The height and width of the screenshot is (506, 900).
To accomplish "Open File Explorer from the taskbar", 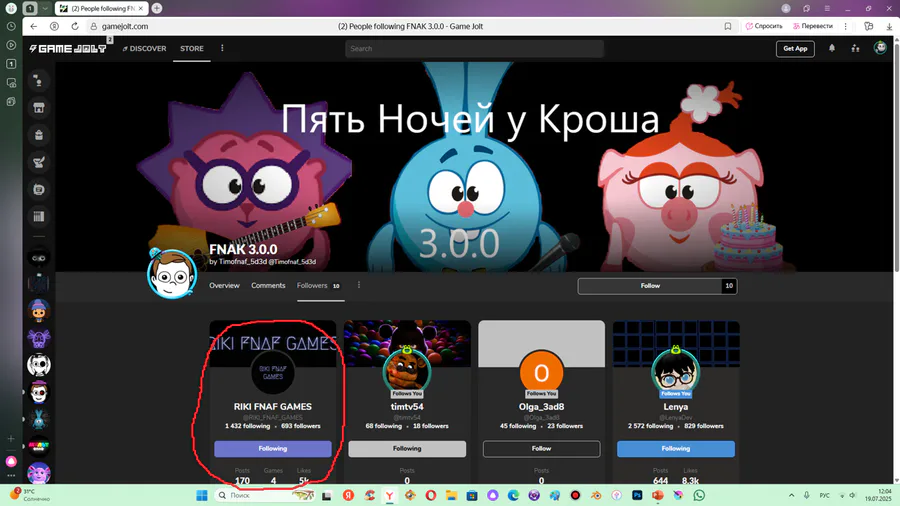I will (451, 495).
